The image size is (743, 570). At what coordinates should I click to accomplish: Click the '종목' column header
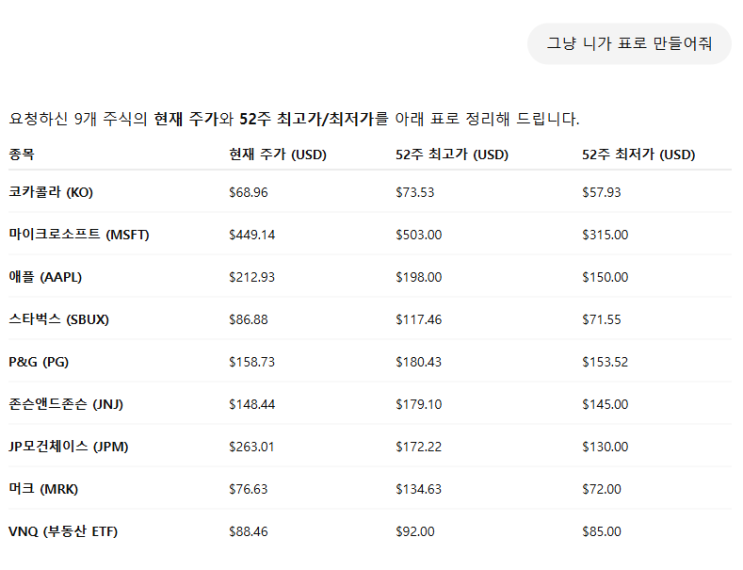click(21, 154)
